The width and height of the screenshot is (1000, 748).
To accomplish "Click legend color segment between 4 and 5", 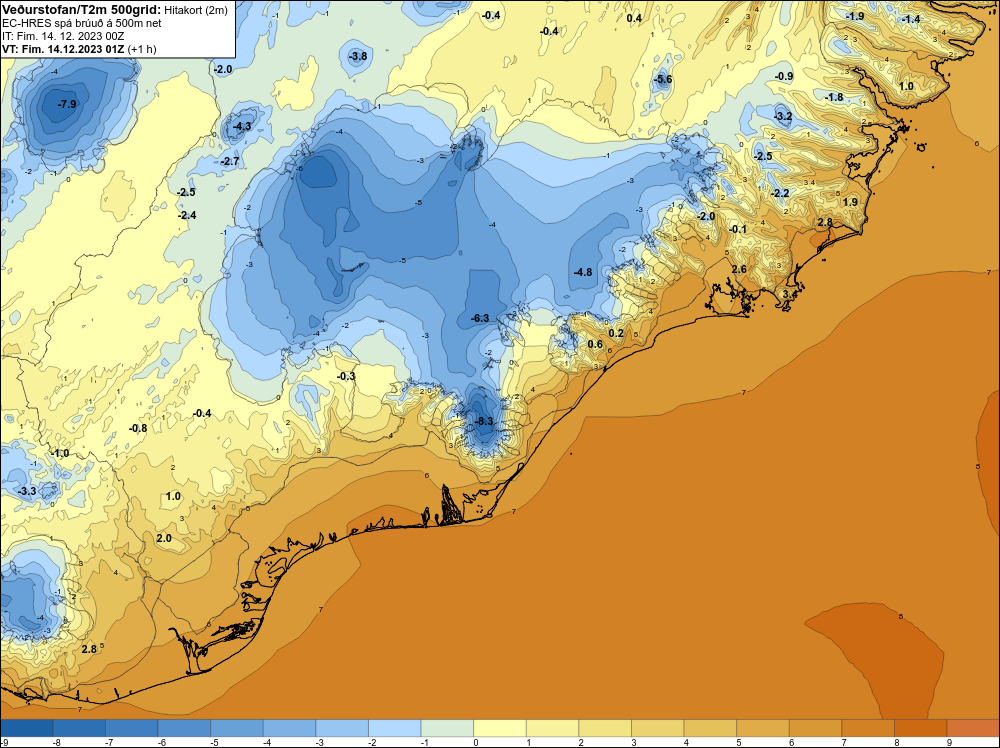I will pos(710,728).
